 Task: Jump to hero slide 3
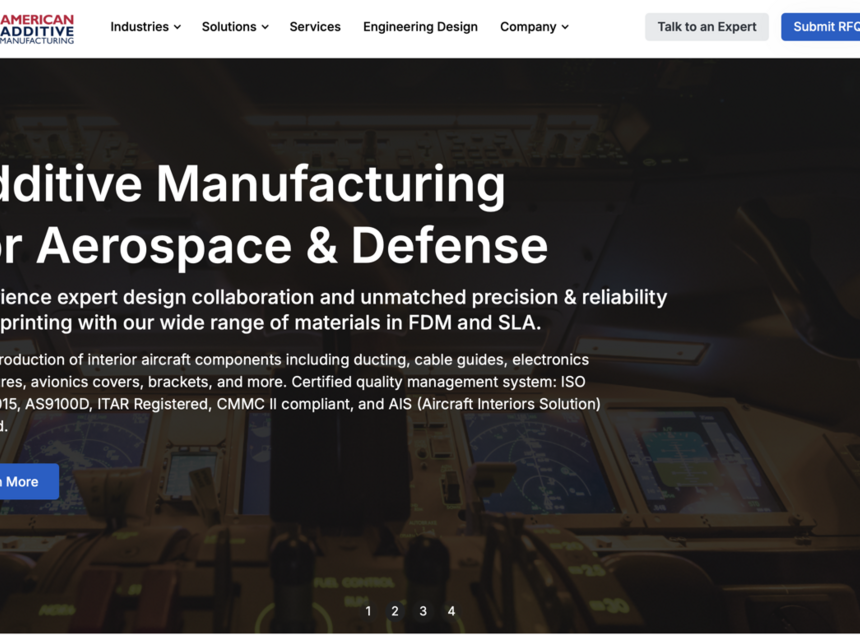(x=423, y=611)
